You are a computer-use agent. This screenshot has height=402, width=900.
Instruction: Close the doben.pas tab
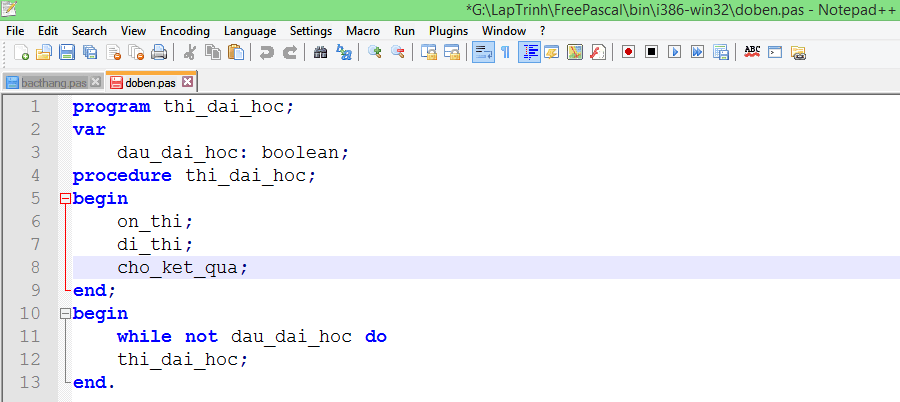[x=186, y=82]
